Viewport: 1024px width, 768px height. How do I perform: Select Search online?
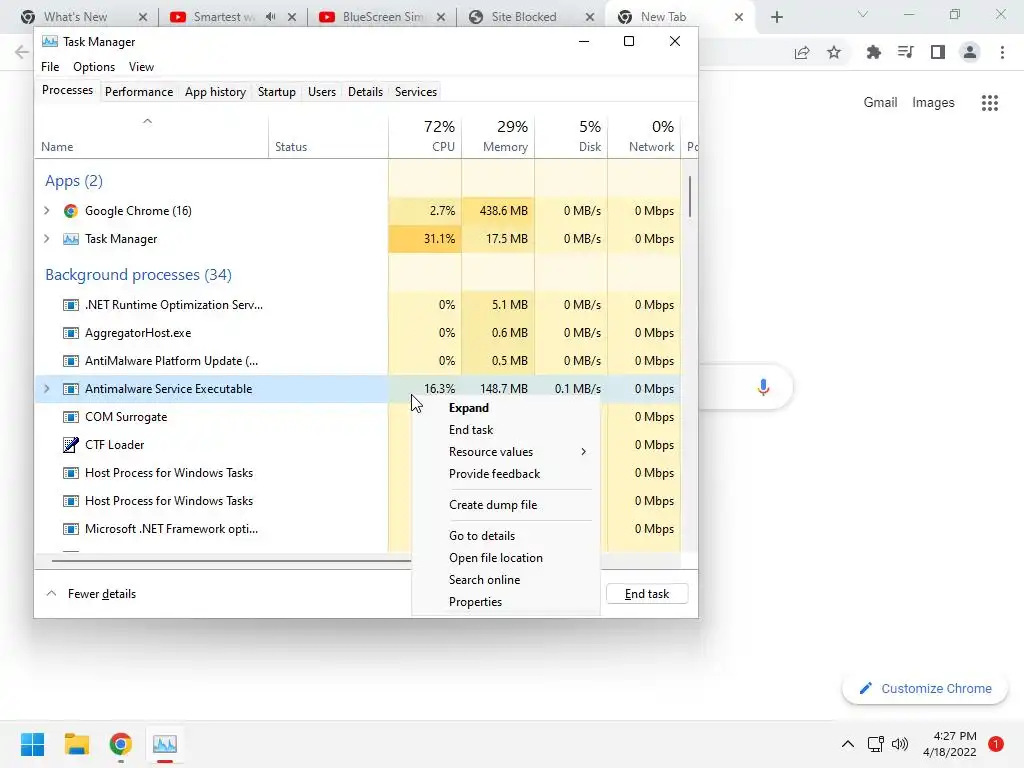[506, 580]
